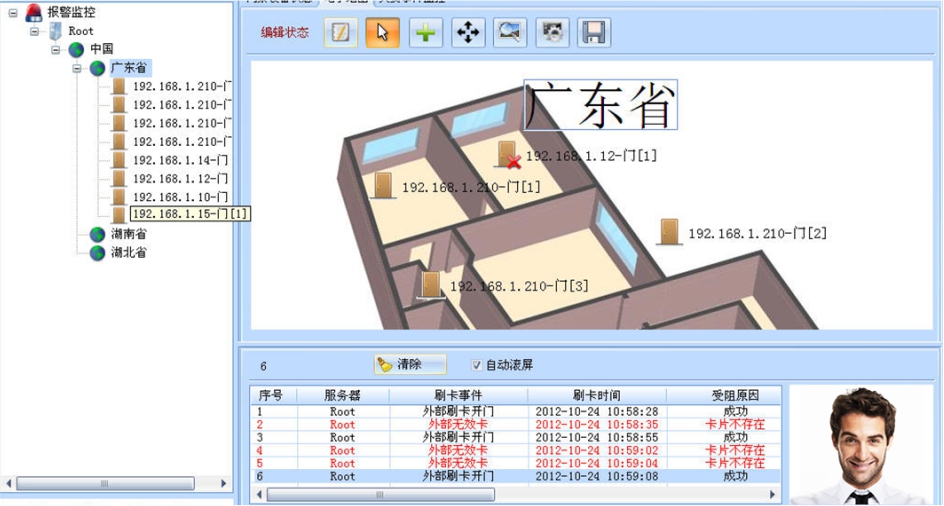Click the globe icon beside 中国
The image size is (944, 506).
tap(76, 49)
